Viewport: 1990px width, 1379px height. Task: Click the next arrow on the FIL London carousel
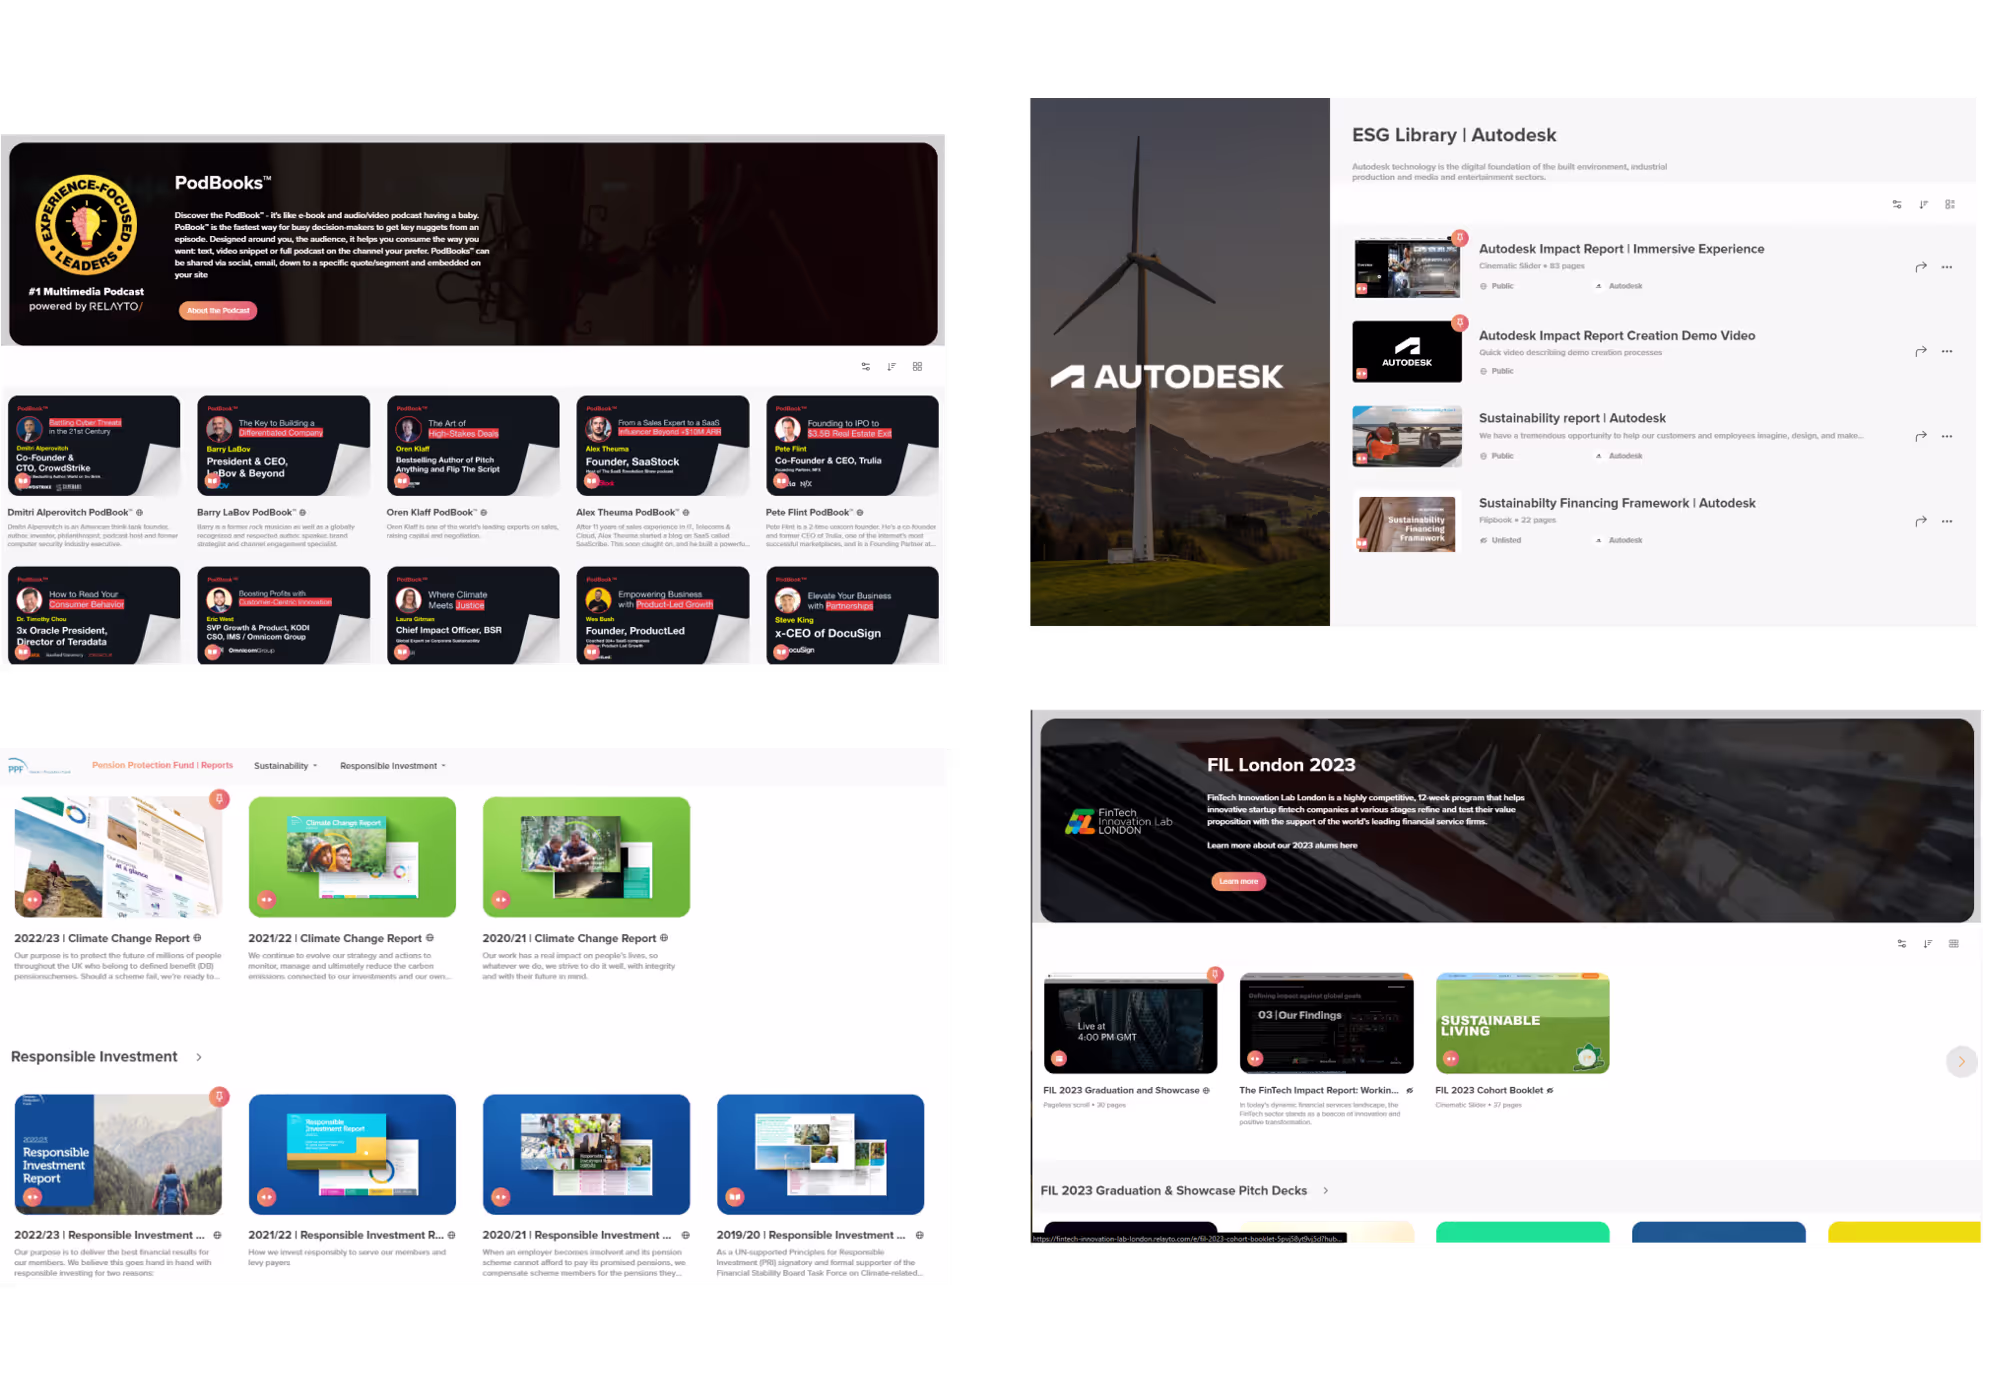point(1962,1062)
